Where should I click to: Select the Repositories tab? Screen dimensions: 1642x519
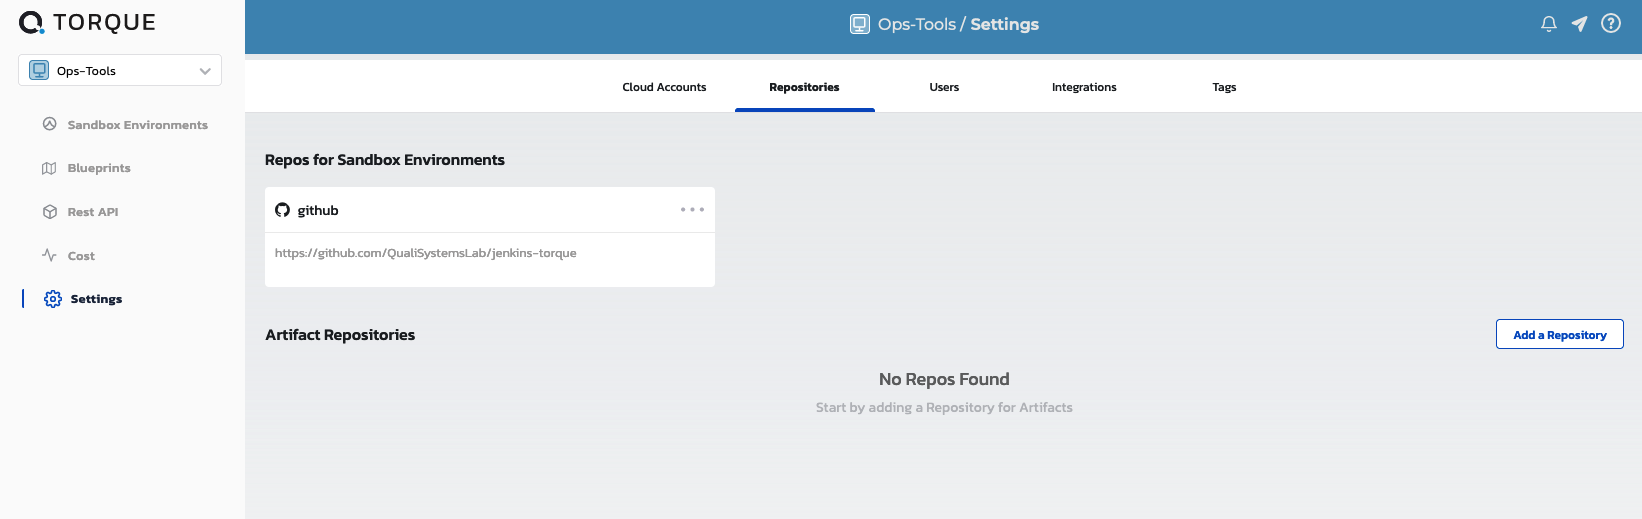[804, 87]
